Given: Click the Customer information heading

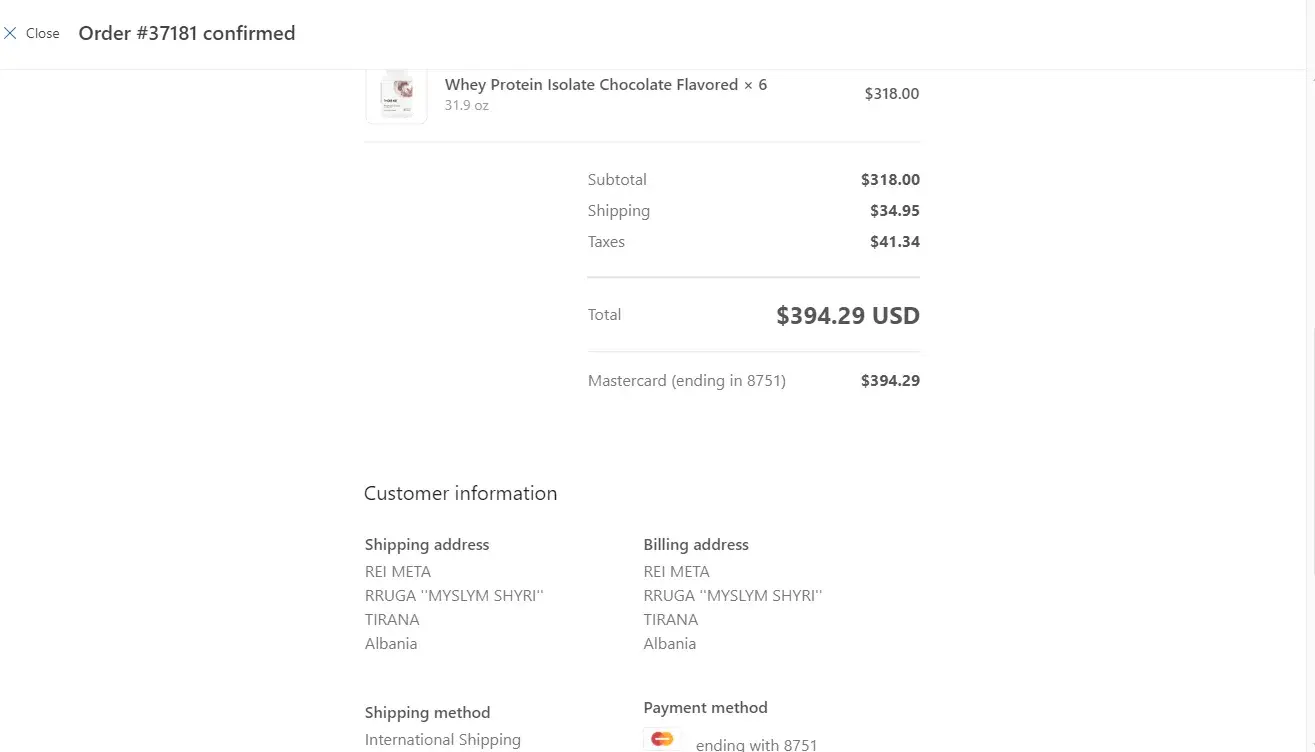Looking at the screenshot, I should tap(460, 493).
